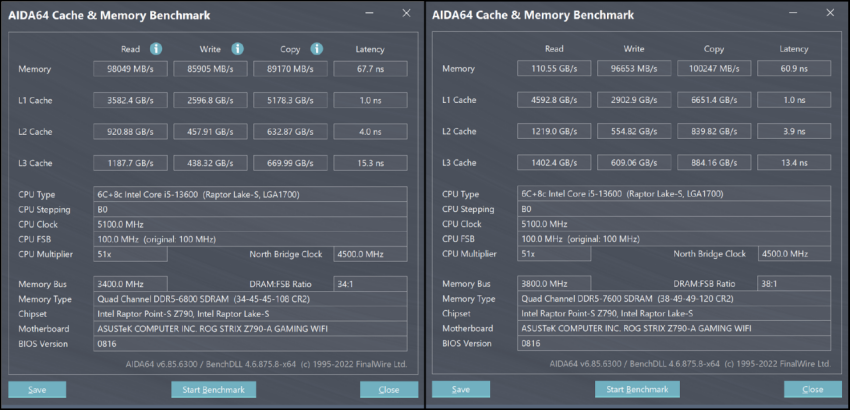Click the info icon beside Write column
850x410 pixels.
[x=238, y=48]
